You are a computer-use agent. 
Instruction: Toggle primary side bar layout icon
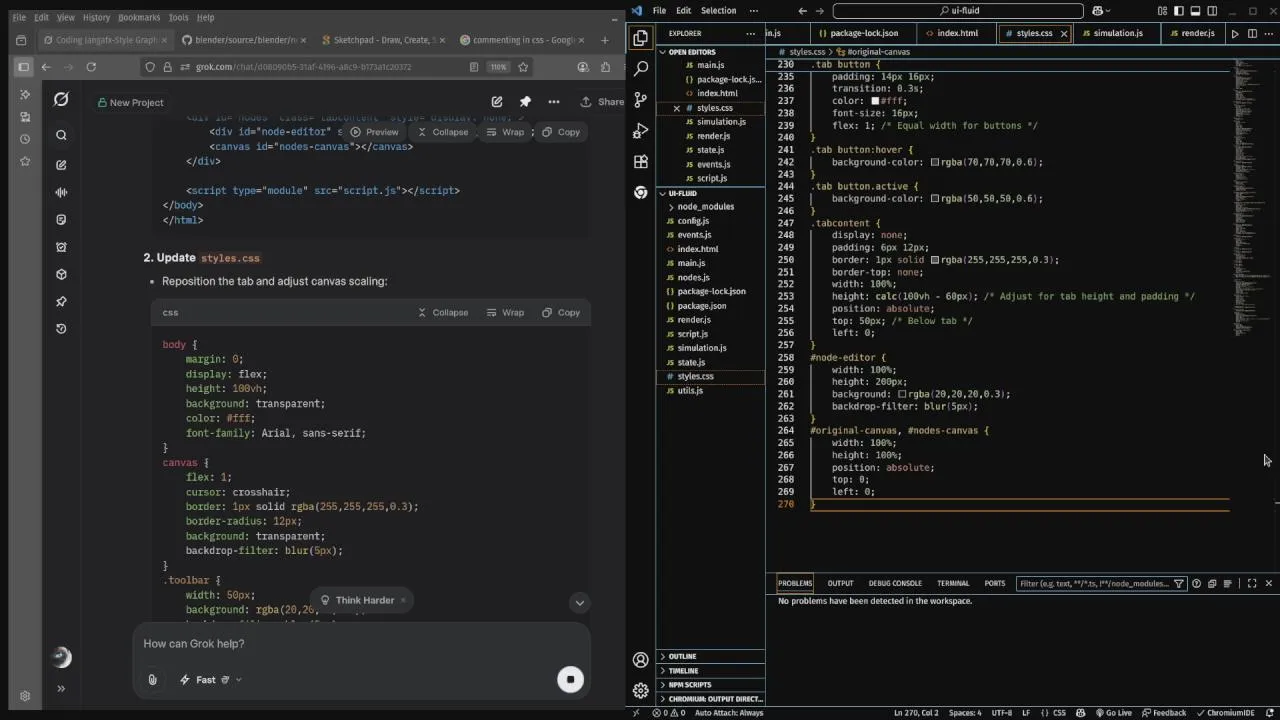tap(1179, 11)
